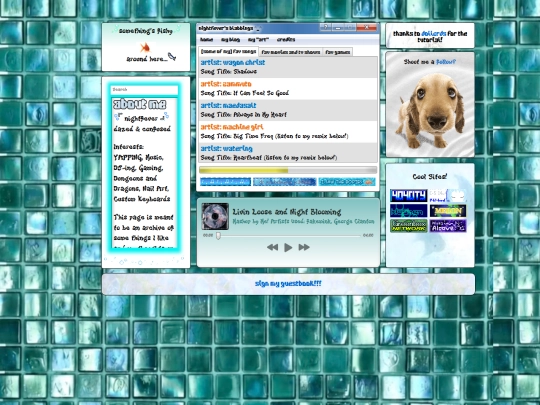Click 'artist: watering' text
This screenshot has height=405, width=540.
tap(227, 148)
